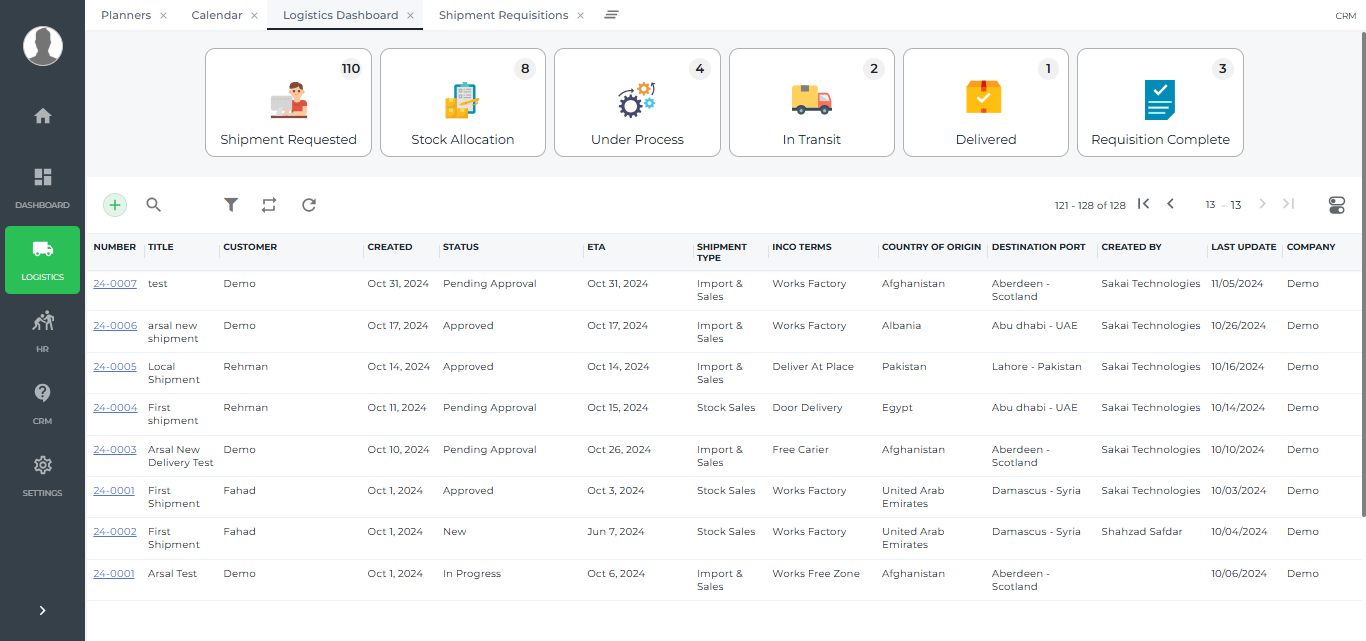Click 'Local Shipment' title cell
1366x641 pixels.
point(175,373)
